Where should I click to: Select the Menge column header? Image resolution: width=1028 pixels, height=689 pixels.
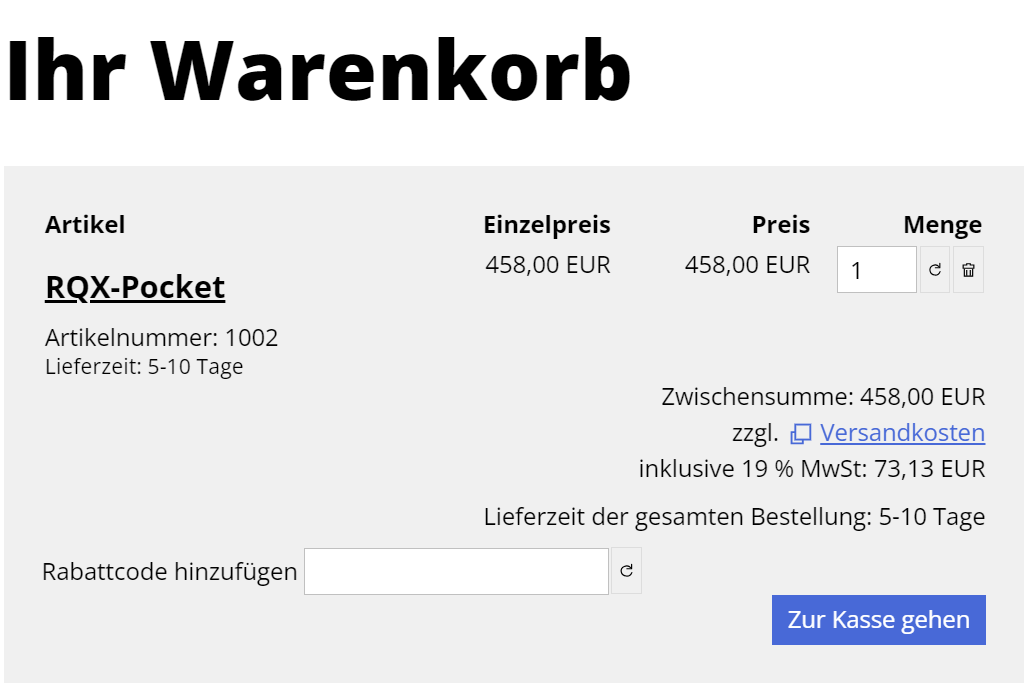point(942,224)
